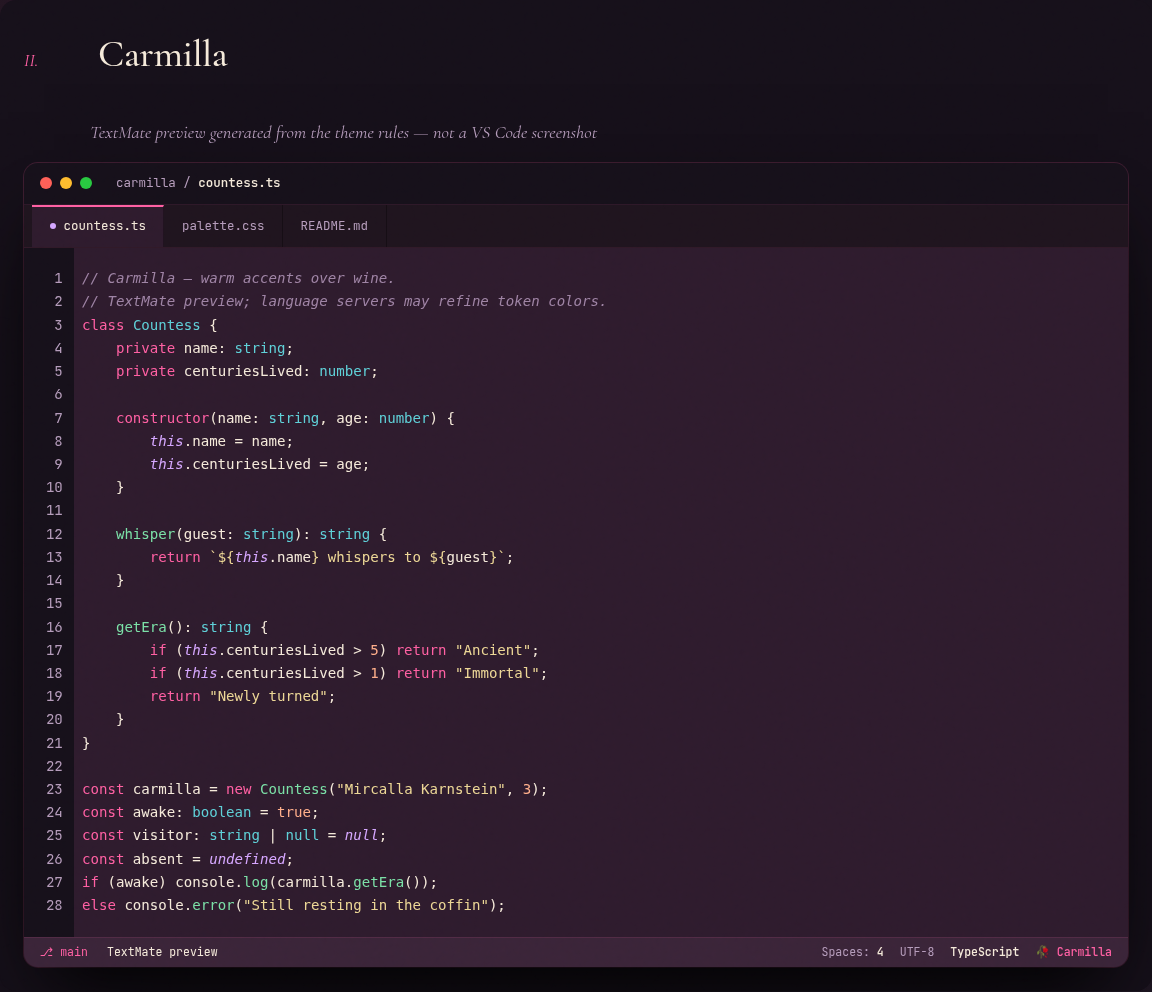Viewport: 1152px width, 992px height.
Task: Click the undefined value on line 26
Action: 247,859
